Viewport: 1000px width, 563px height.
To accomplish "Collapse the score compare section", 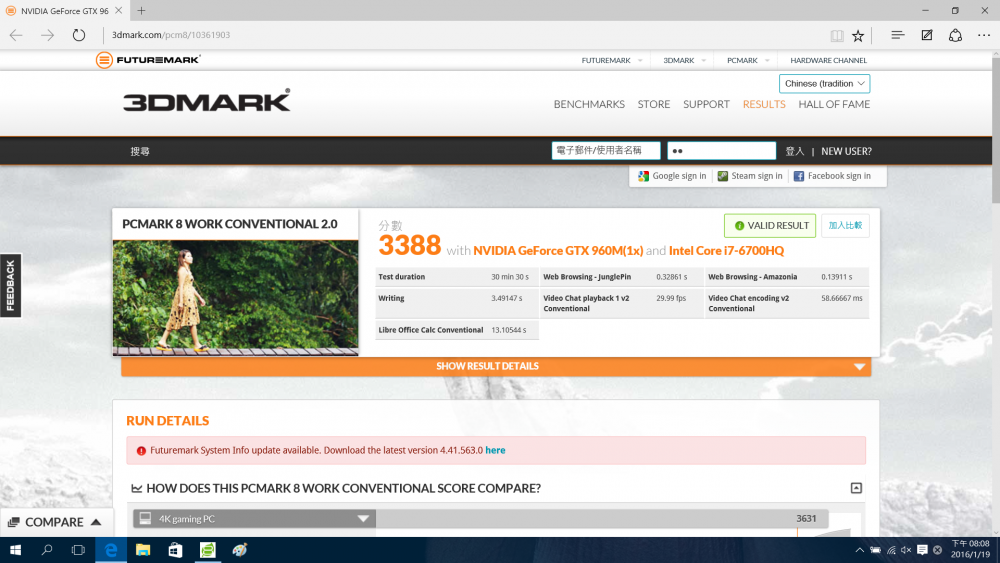I will (x=857, y=488).
